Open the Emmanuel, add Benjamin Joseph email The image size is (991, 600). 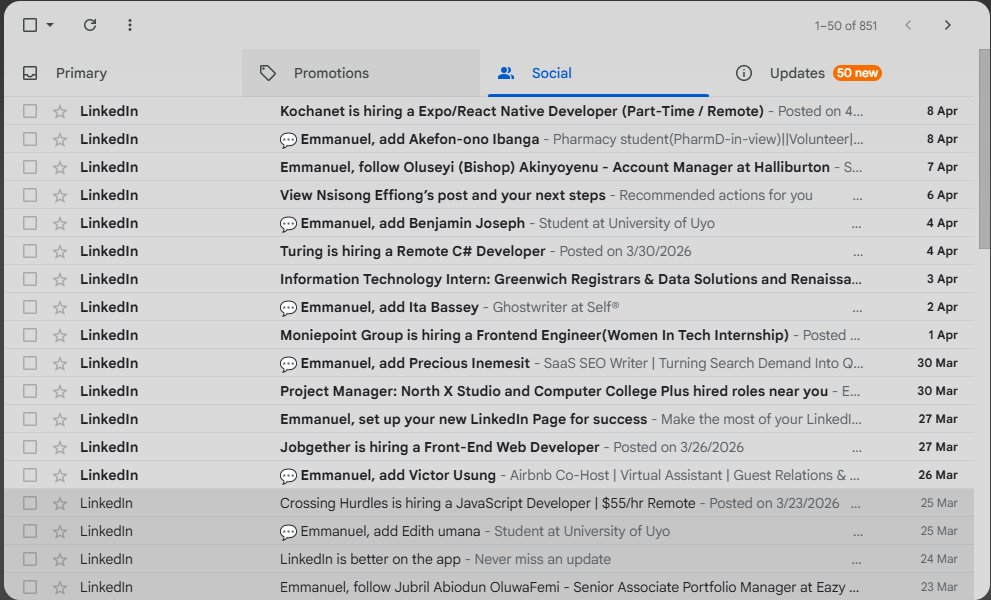[x=489, y=223]
